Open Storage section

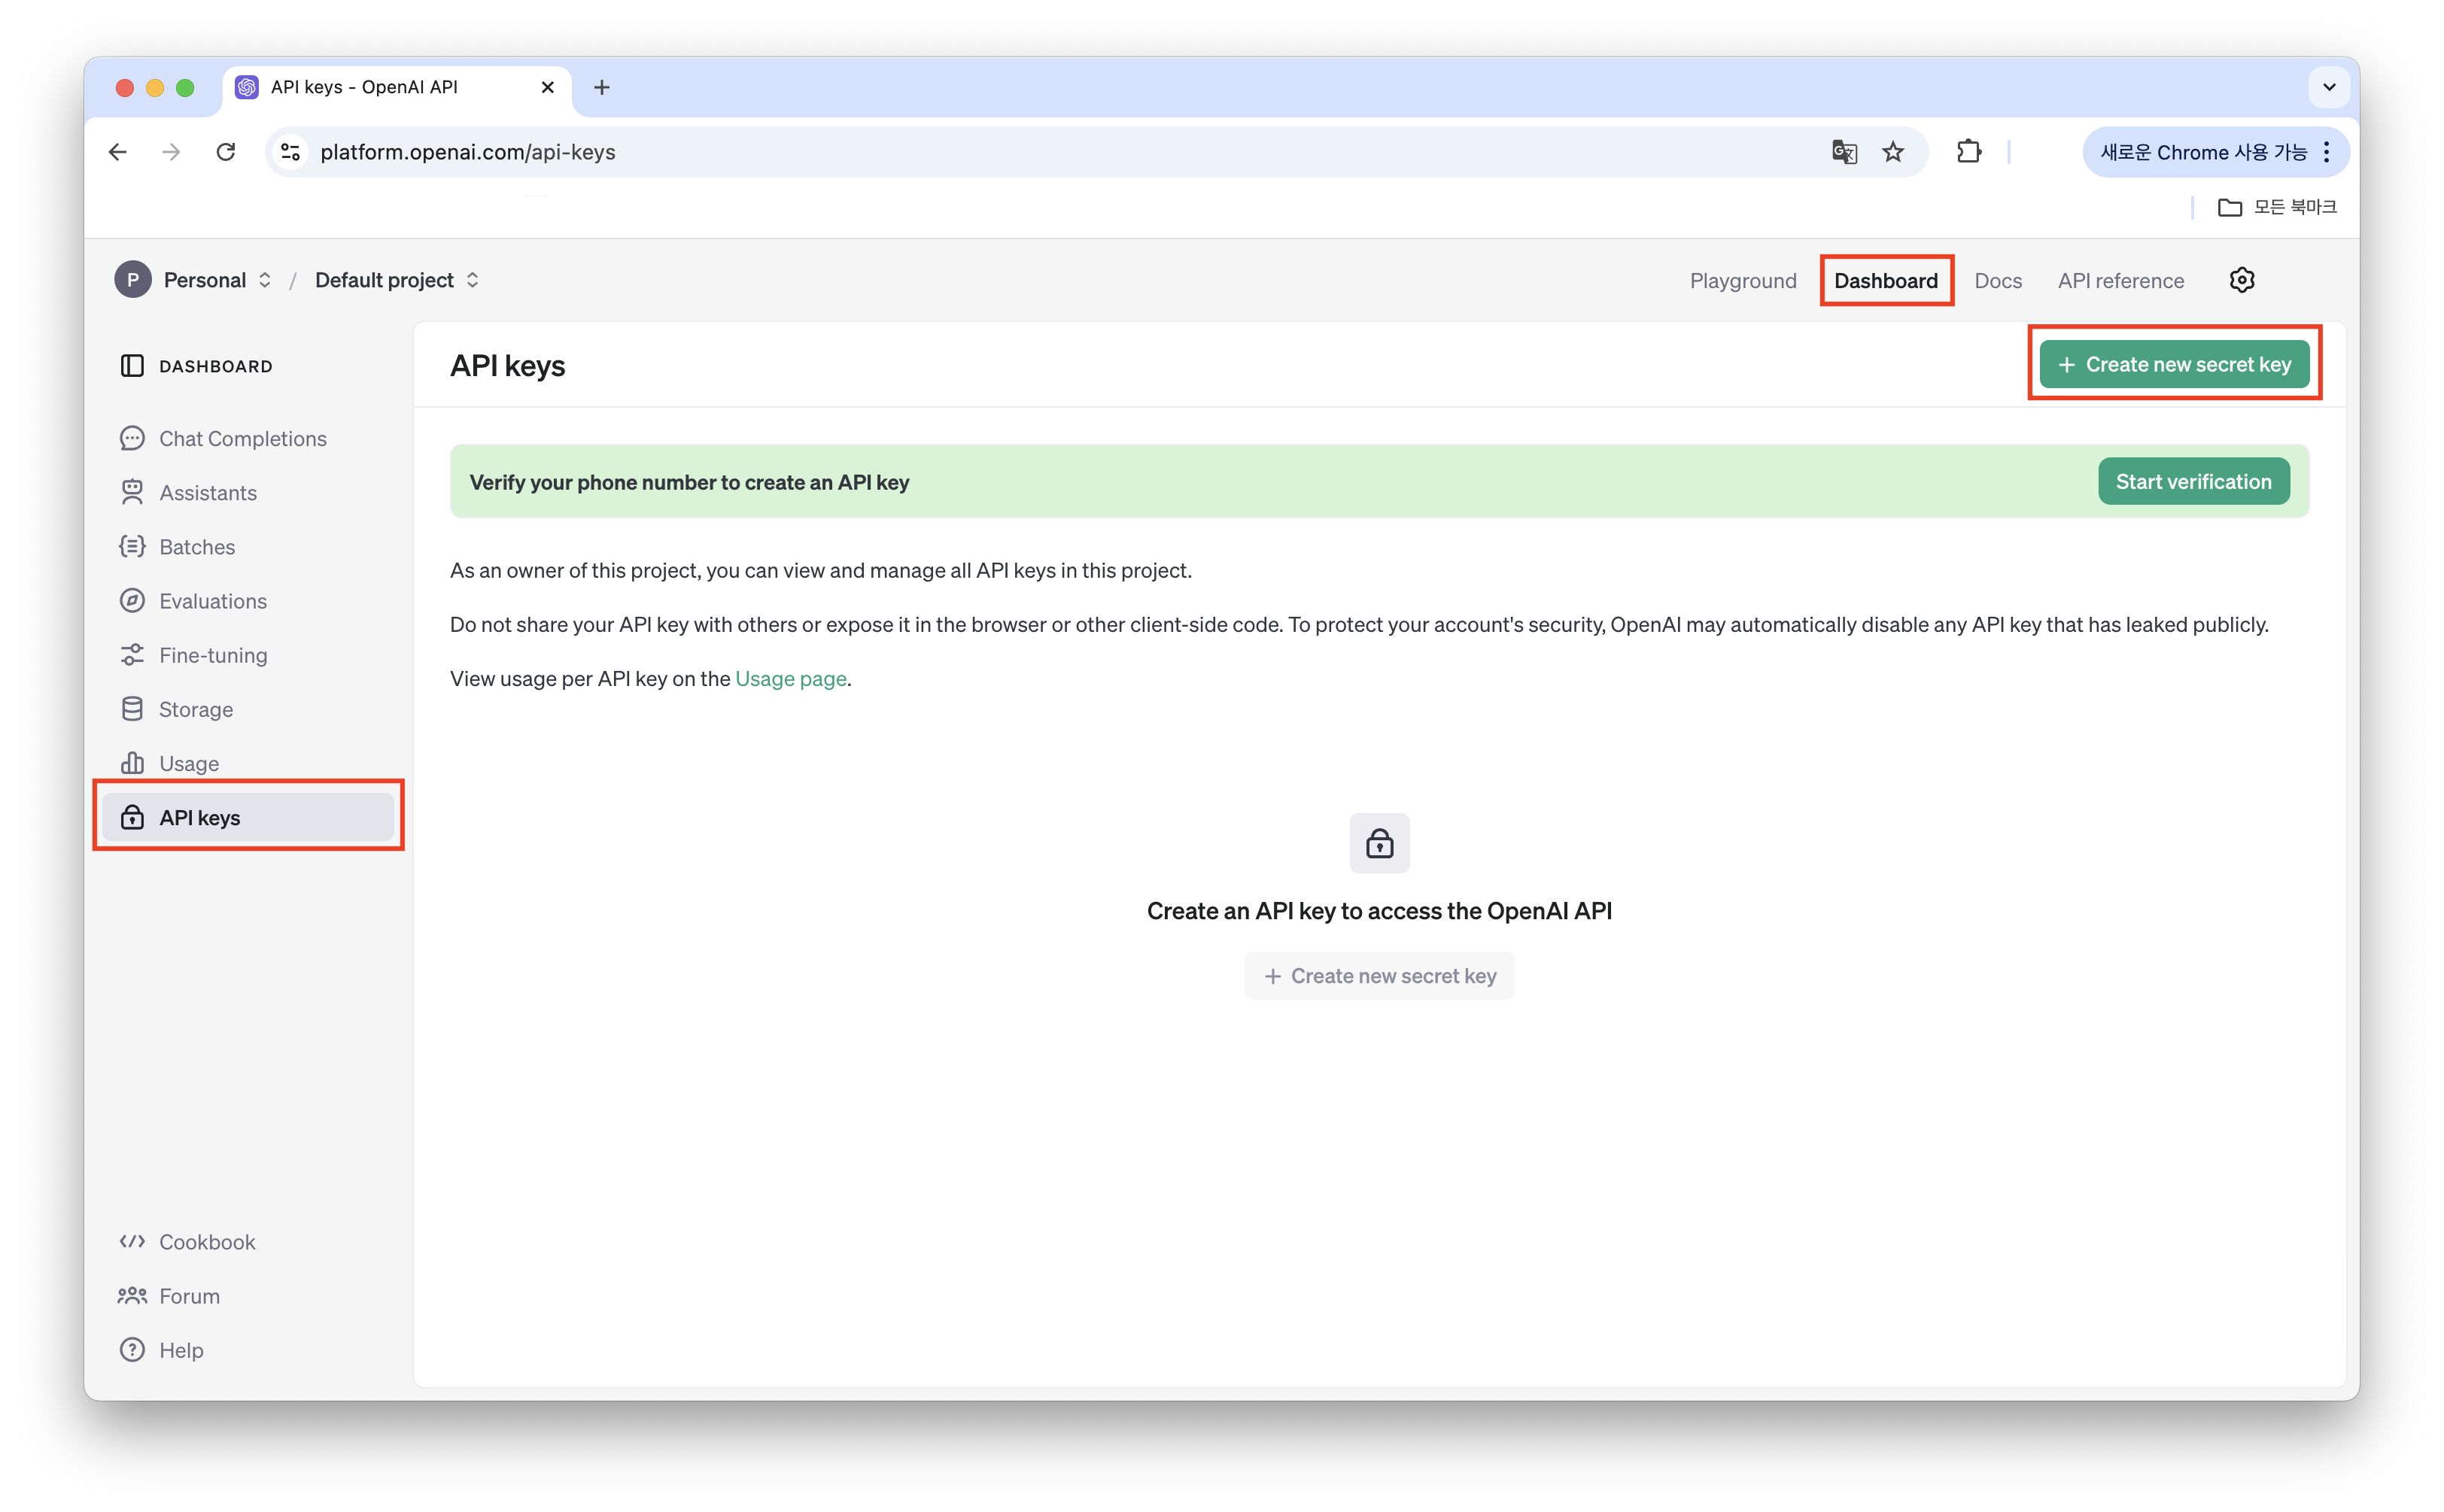pyautogui.click(x=195, y=709)
